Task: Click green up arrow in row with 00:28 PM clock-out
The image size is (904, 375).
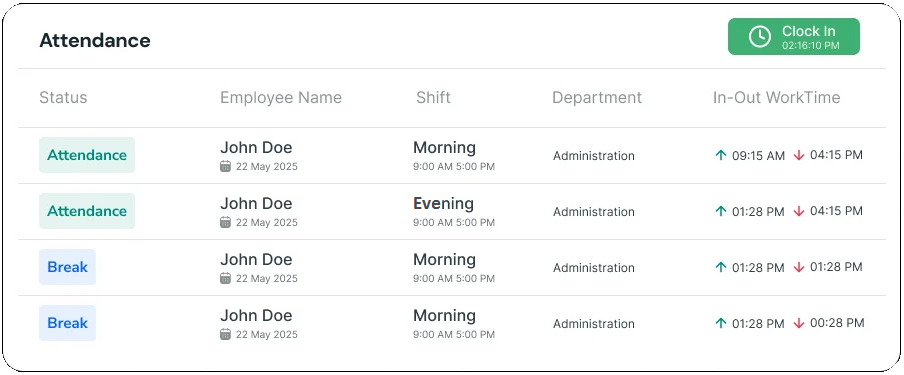Action: pos(720,323)
